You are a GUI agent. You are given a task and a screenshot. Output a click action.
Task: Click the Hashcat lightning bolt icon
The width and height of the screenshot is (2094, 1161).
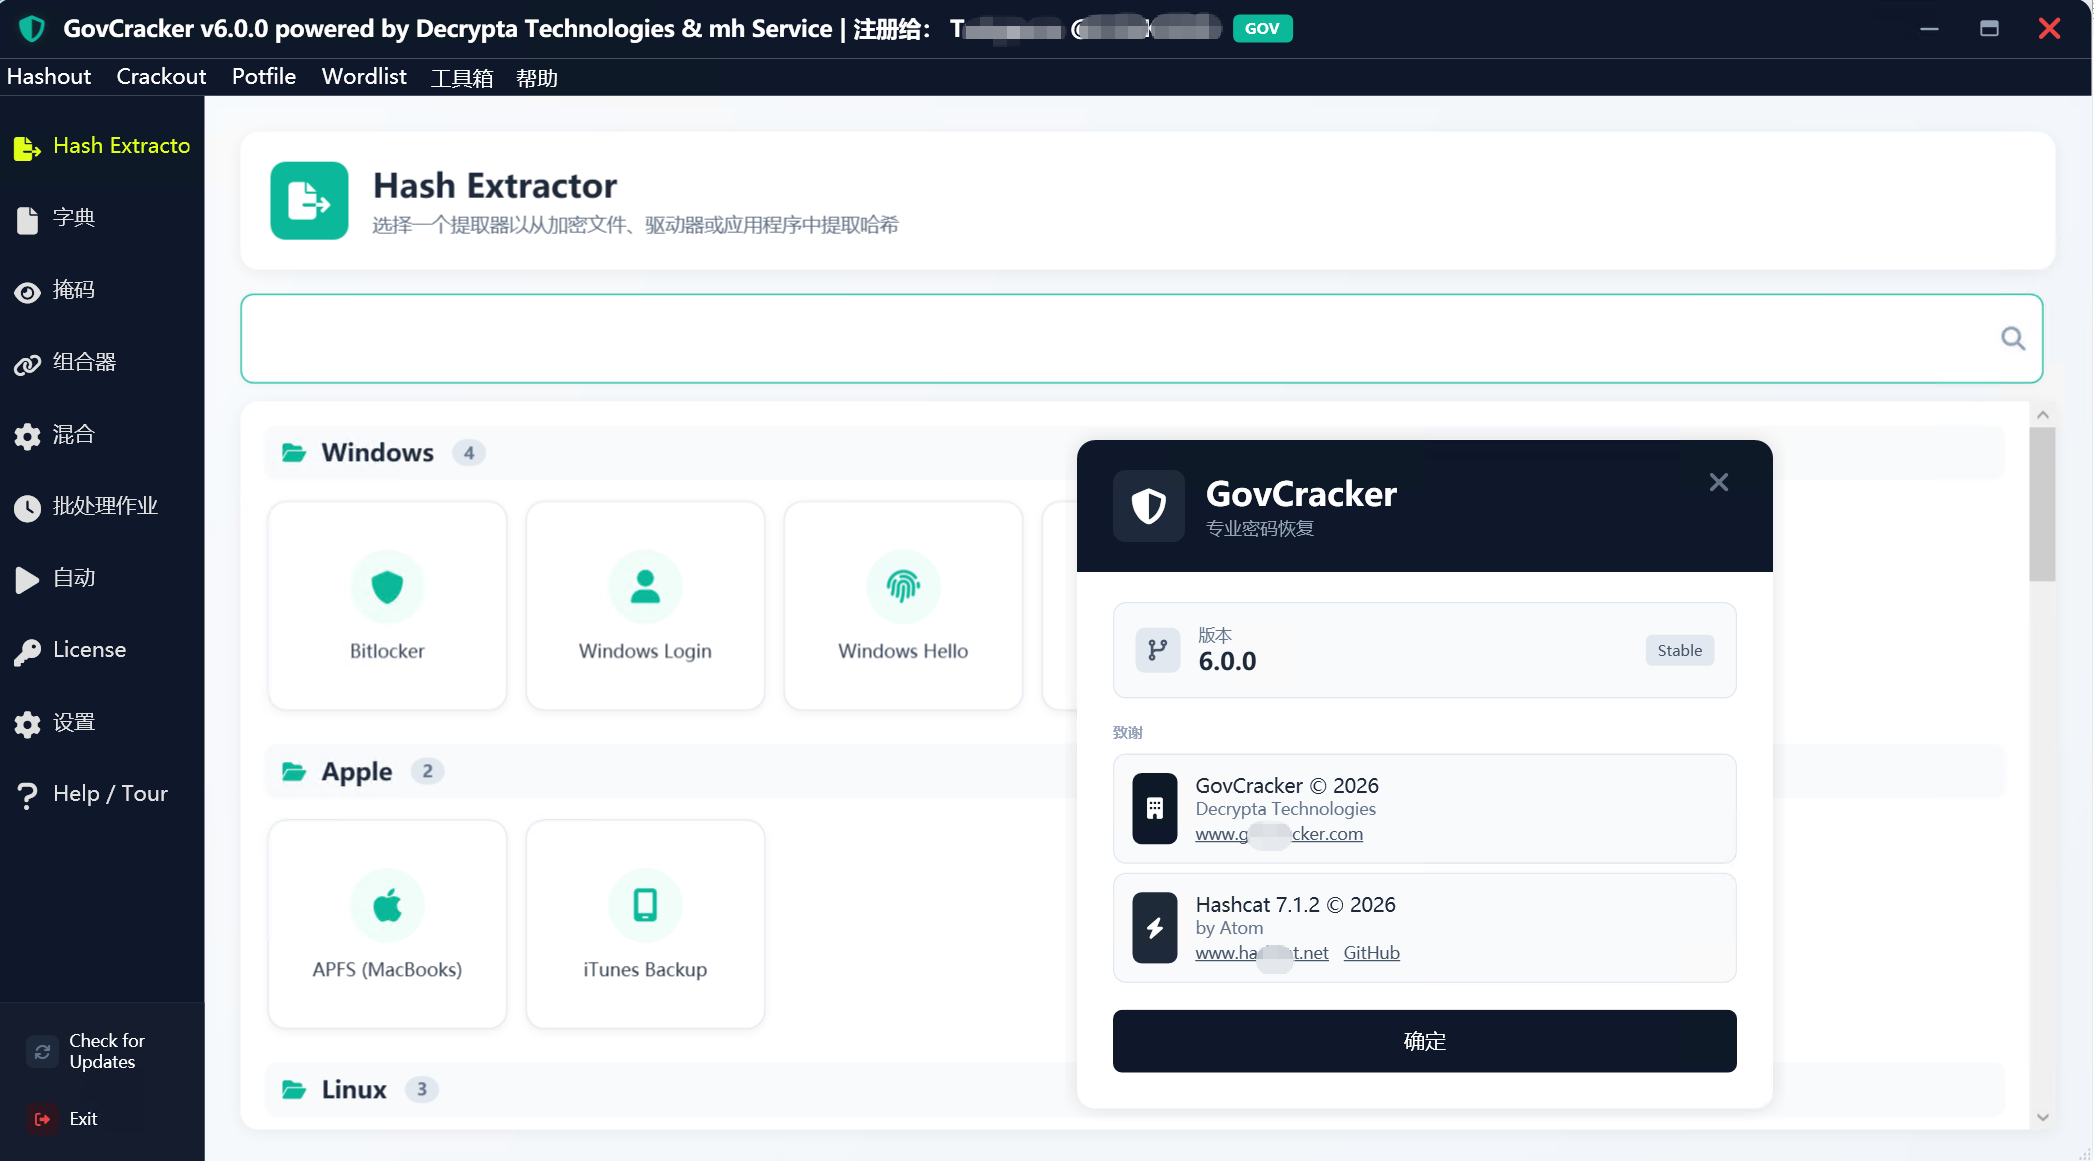(x=1155, y=928)
